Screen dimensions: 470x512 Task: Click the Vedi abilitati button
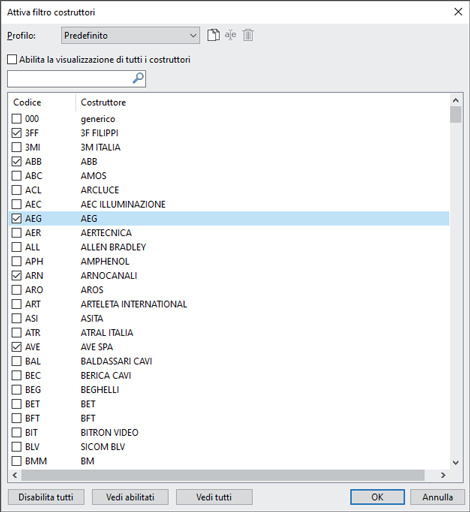coord(130,497)
